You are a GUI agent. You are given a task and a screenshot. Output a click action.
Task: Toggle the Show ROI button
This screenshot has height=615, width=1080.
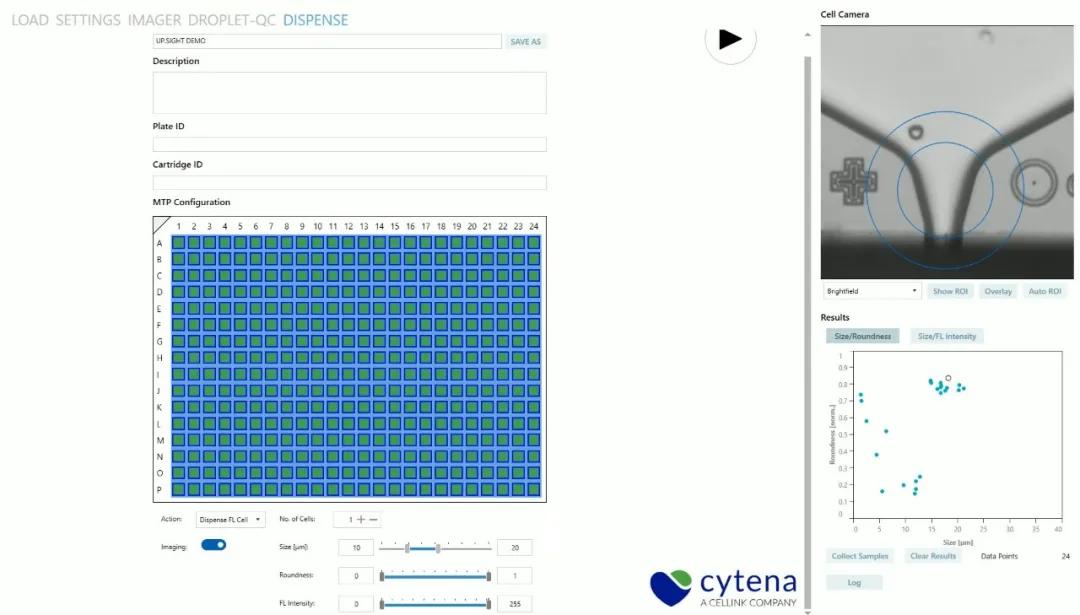pyautogui.click(x=949, y=291)
